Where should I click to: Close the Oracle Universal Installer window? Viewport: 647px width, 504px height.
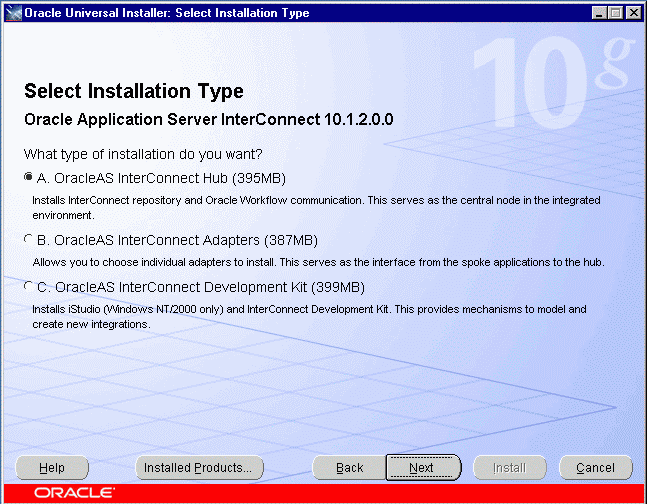(633, 13)
